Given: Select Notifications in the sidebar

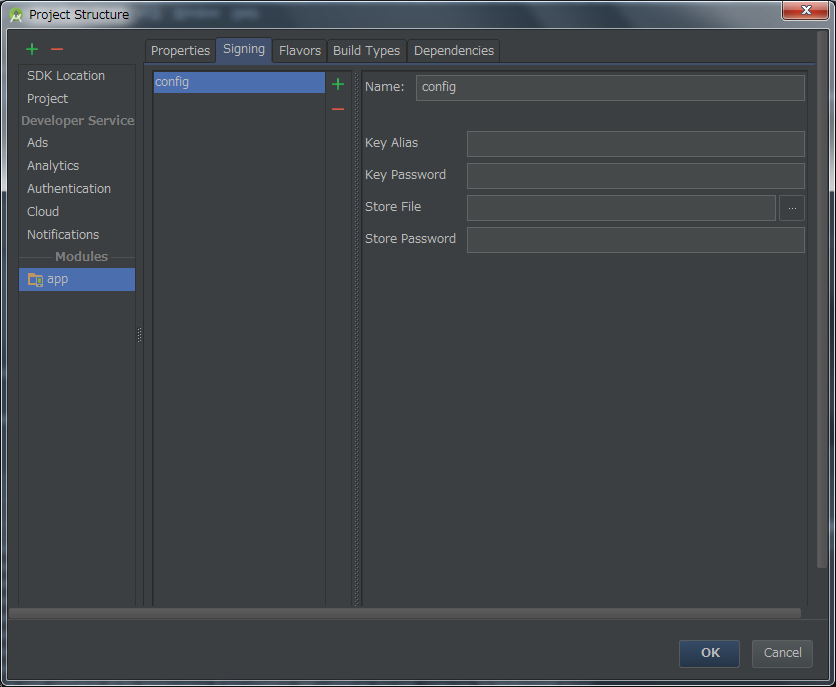Looking at the screenshot, I should pos(63,235).
